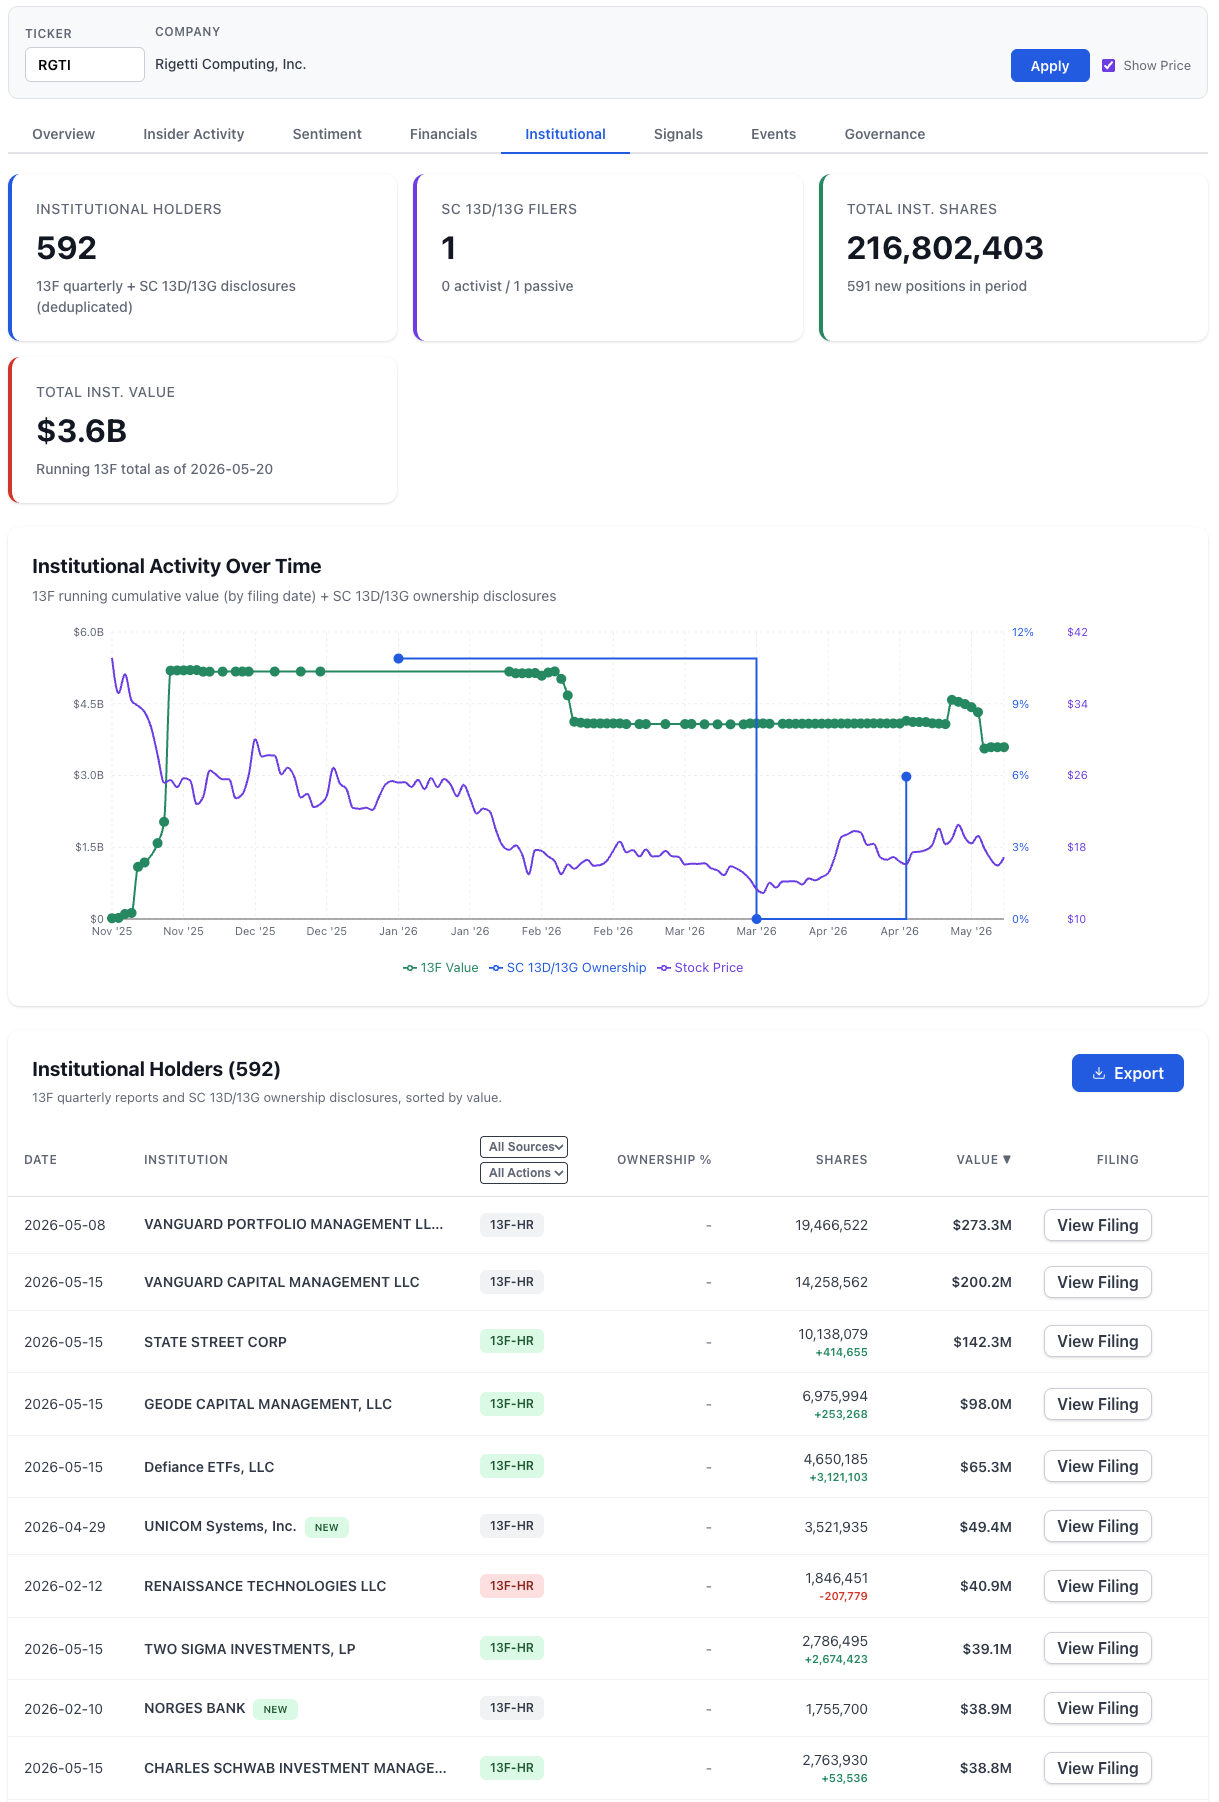View filing for Charles Schwab Investment
This screenshot has width=1219, height=1802.
tap(1098, 1768)
